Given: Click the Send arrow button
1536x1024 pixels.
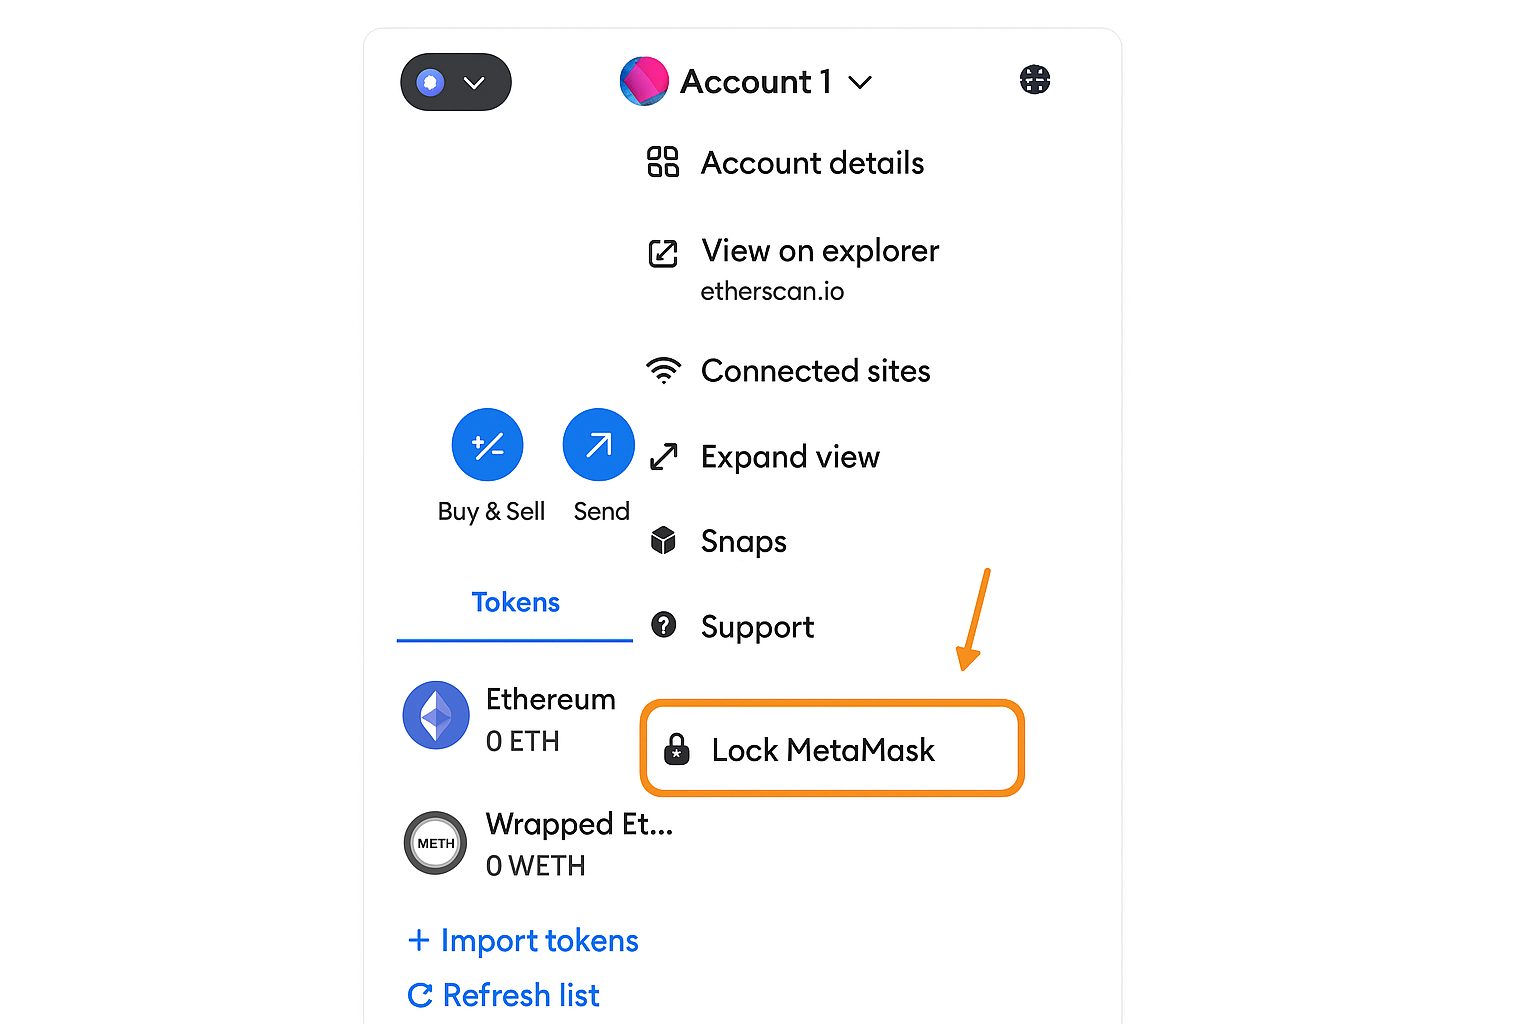Looking at the screenshot, I should 599,445.
